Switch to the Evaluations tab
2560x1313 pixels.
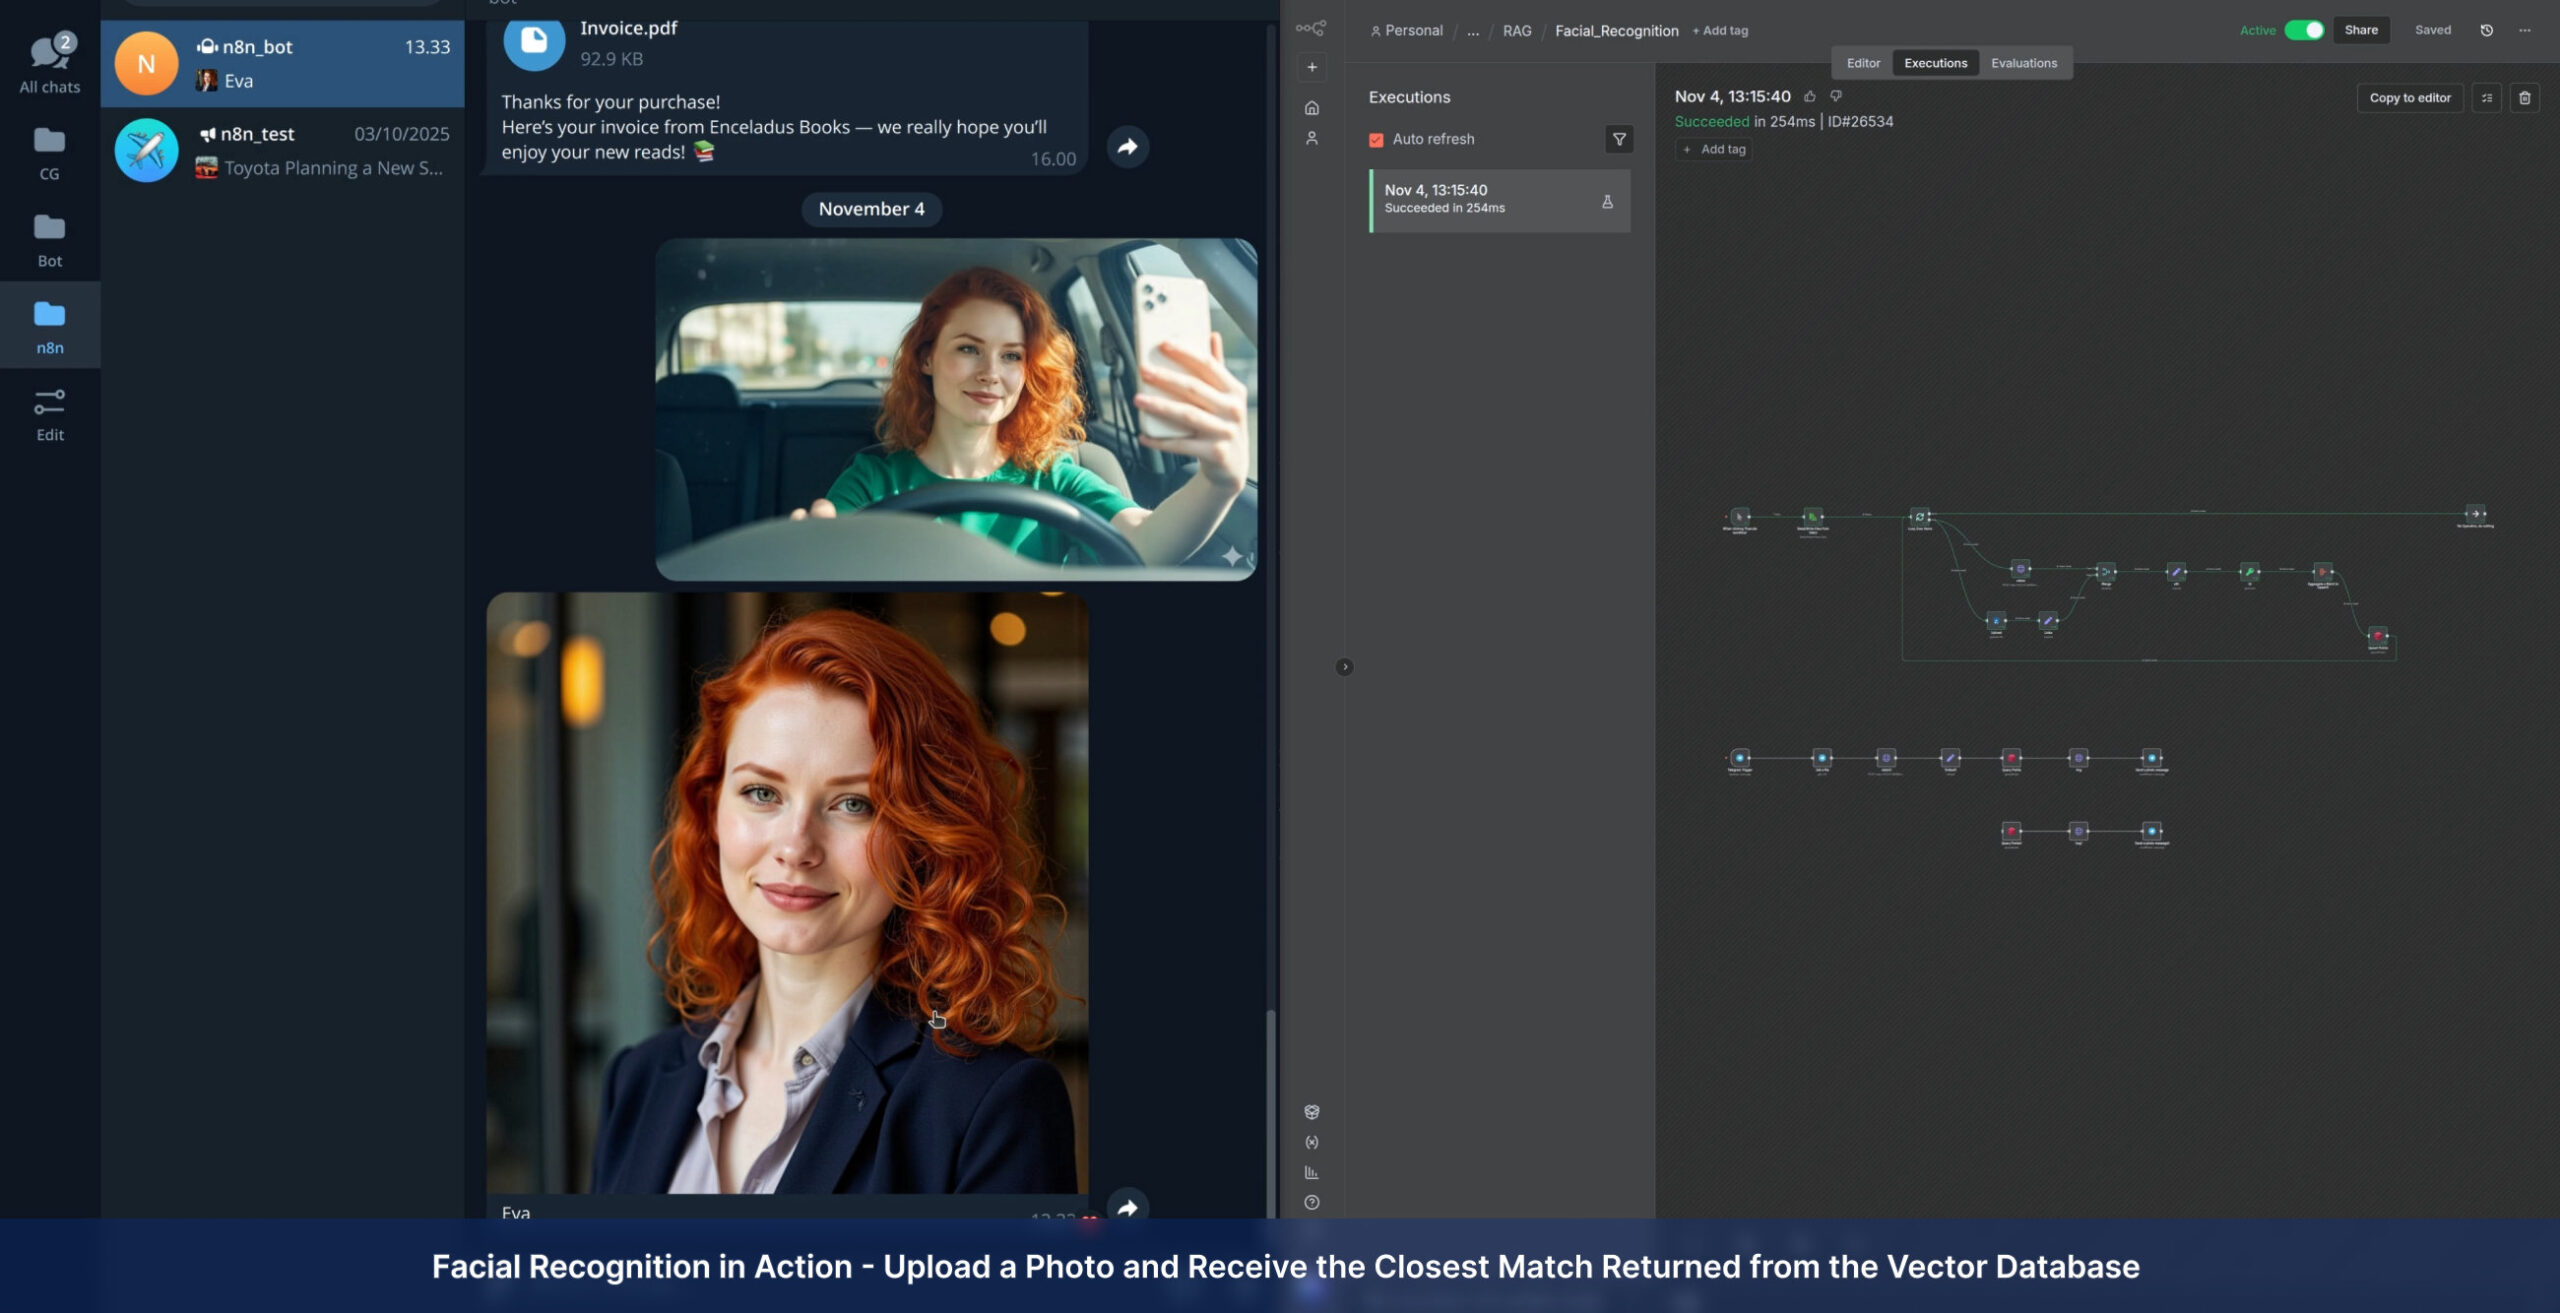click(x=2023, y=63)
